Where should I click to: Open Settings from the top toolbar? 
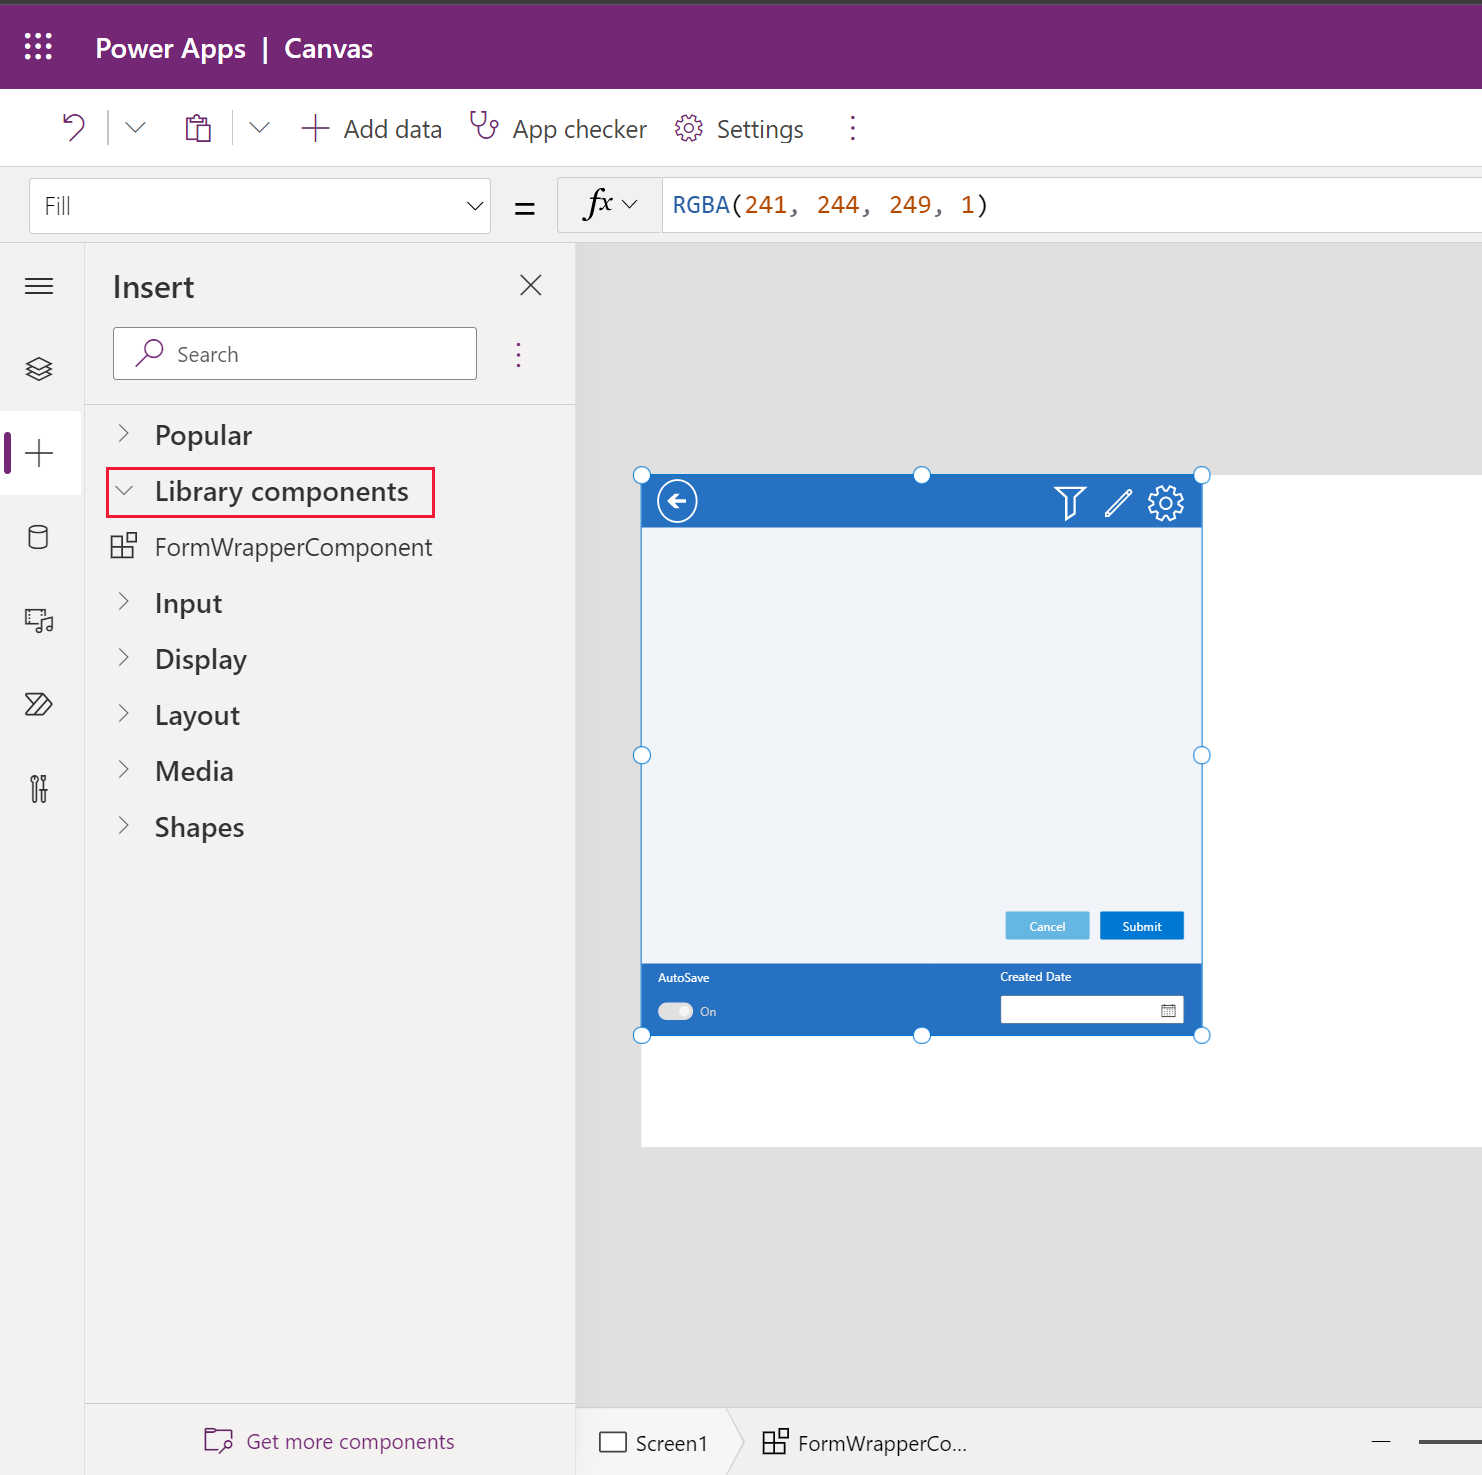click(x=738, y=128)
